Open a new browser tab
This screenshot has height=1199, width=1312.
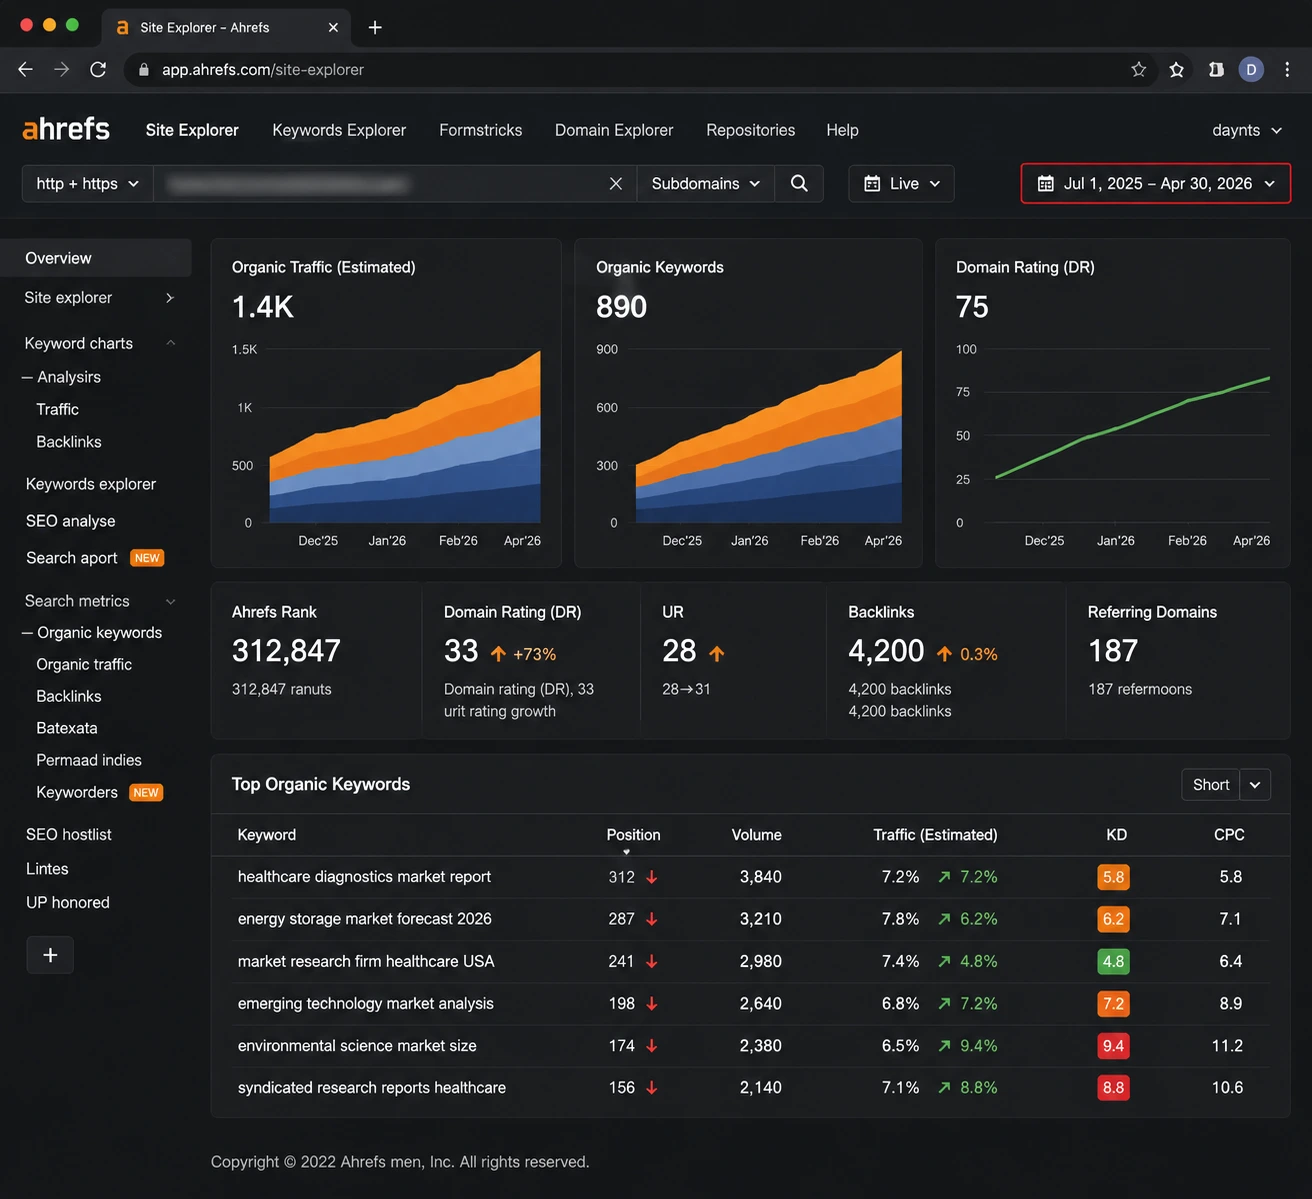coord(375,27)
